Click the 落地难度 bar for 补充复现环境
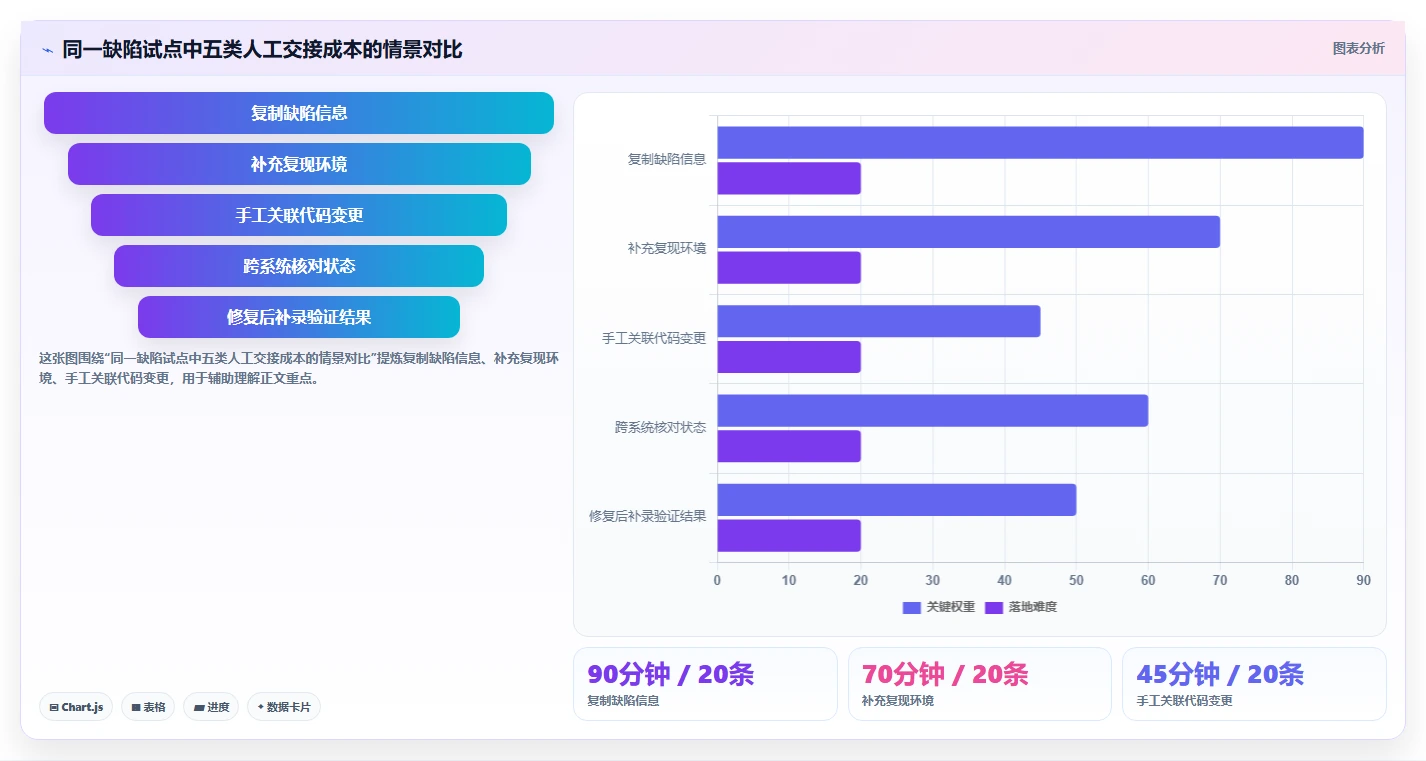Image resolution: width=1426 pixels, height=761 pixels. point(789,267)
